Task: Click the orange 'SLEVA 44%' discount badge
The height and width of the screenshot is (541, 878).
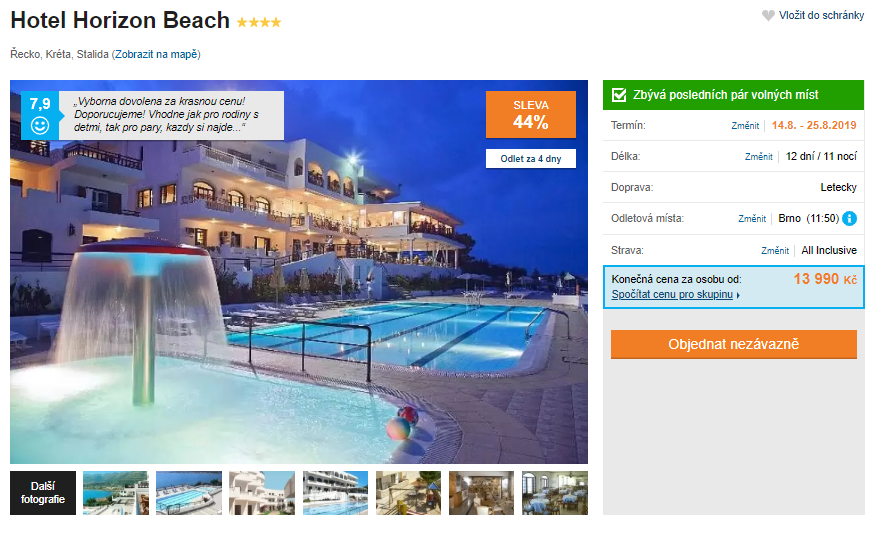Action: (530, 115)
